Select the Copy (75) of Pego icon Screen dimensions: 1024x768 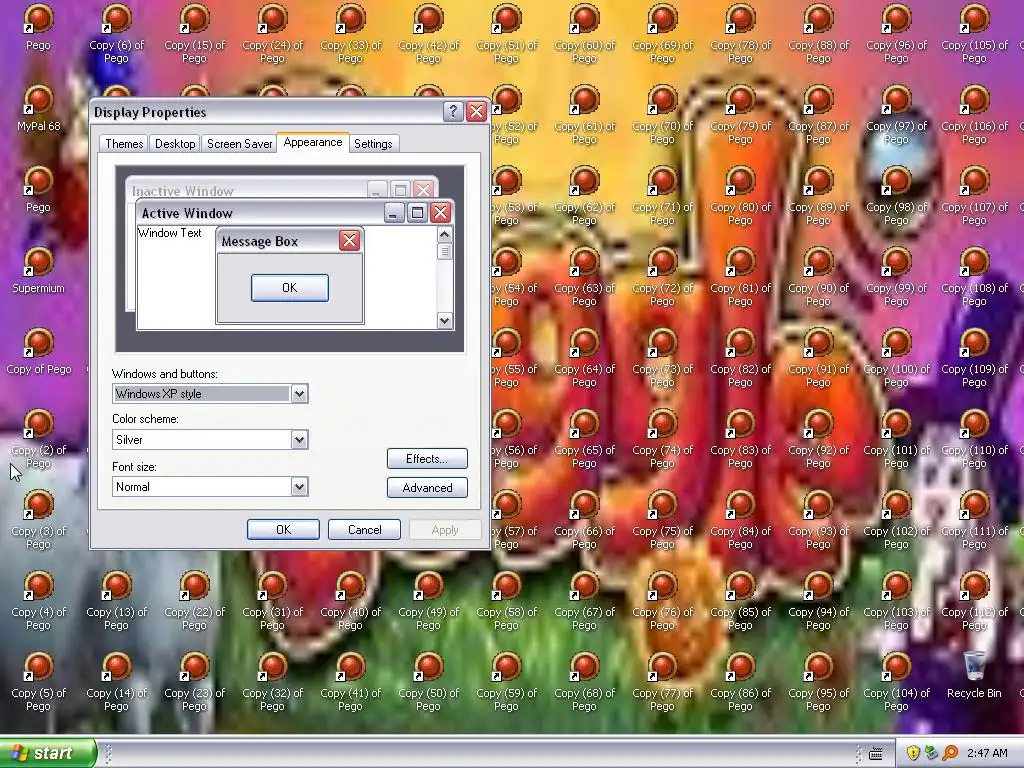click(x=662, y=519)
